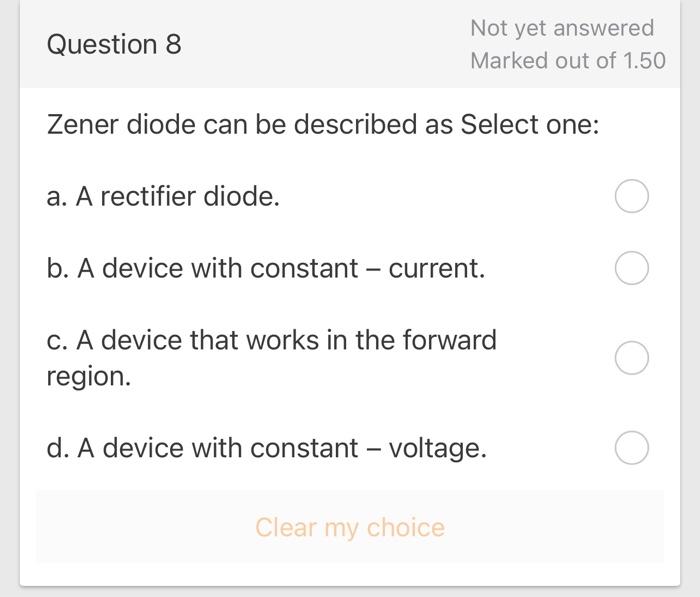Click the 'Zener diode can be described as' text
700x597 pixels.
(x=249, y=126)
